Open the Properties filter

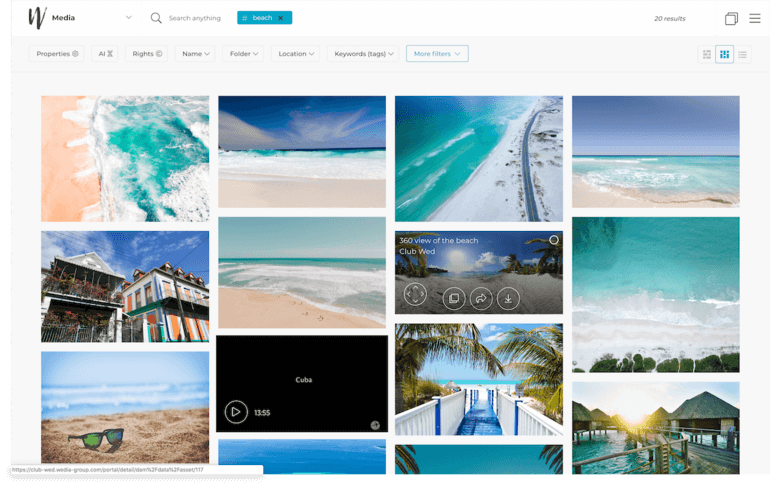56,54
